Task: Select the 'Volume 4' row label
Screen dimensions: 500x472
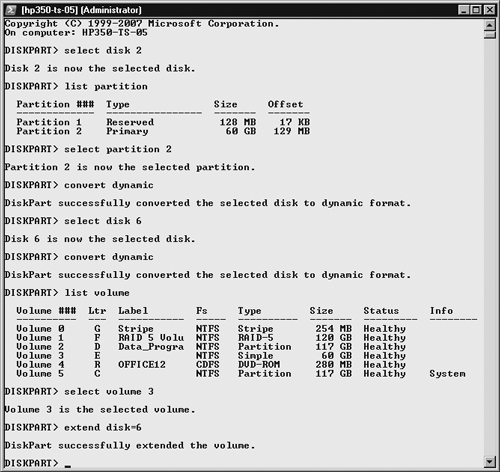Action: point(40,365)
